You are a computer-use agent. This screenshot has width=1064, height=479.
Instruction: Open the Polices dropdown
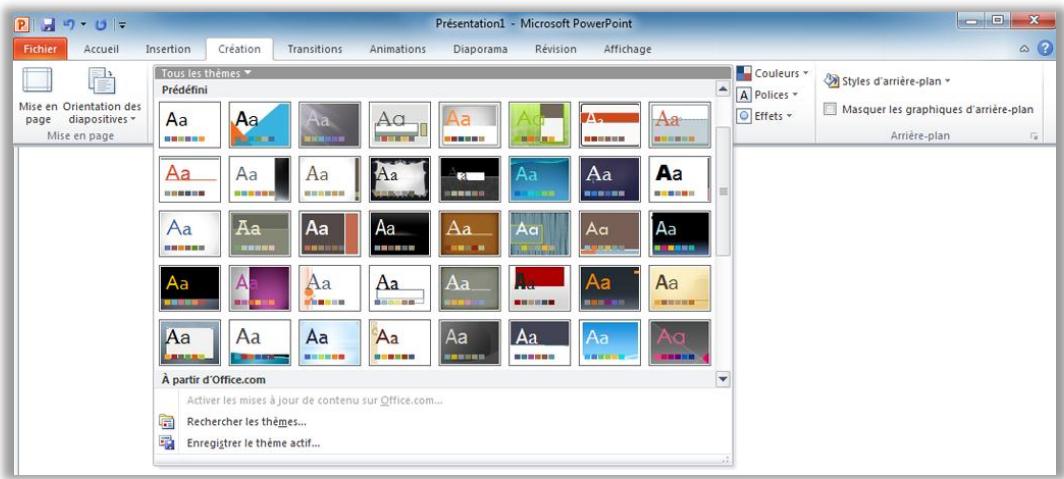767,95
